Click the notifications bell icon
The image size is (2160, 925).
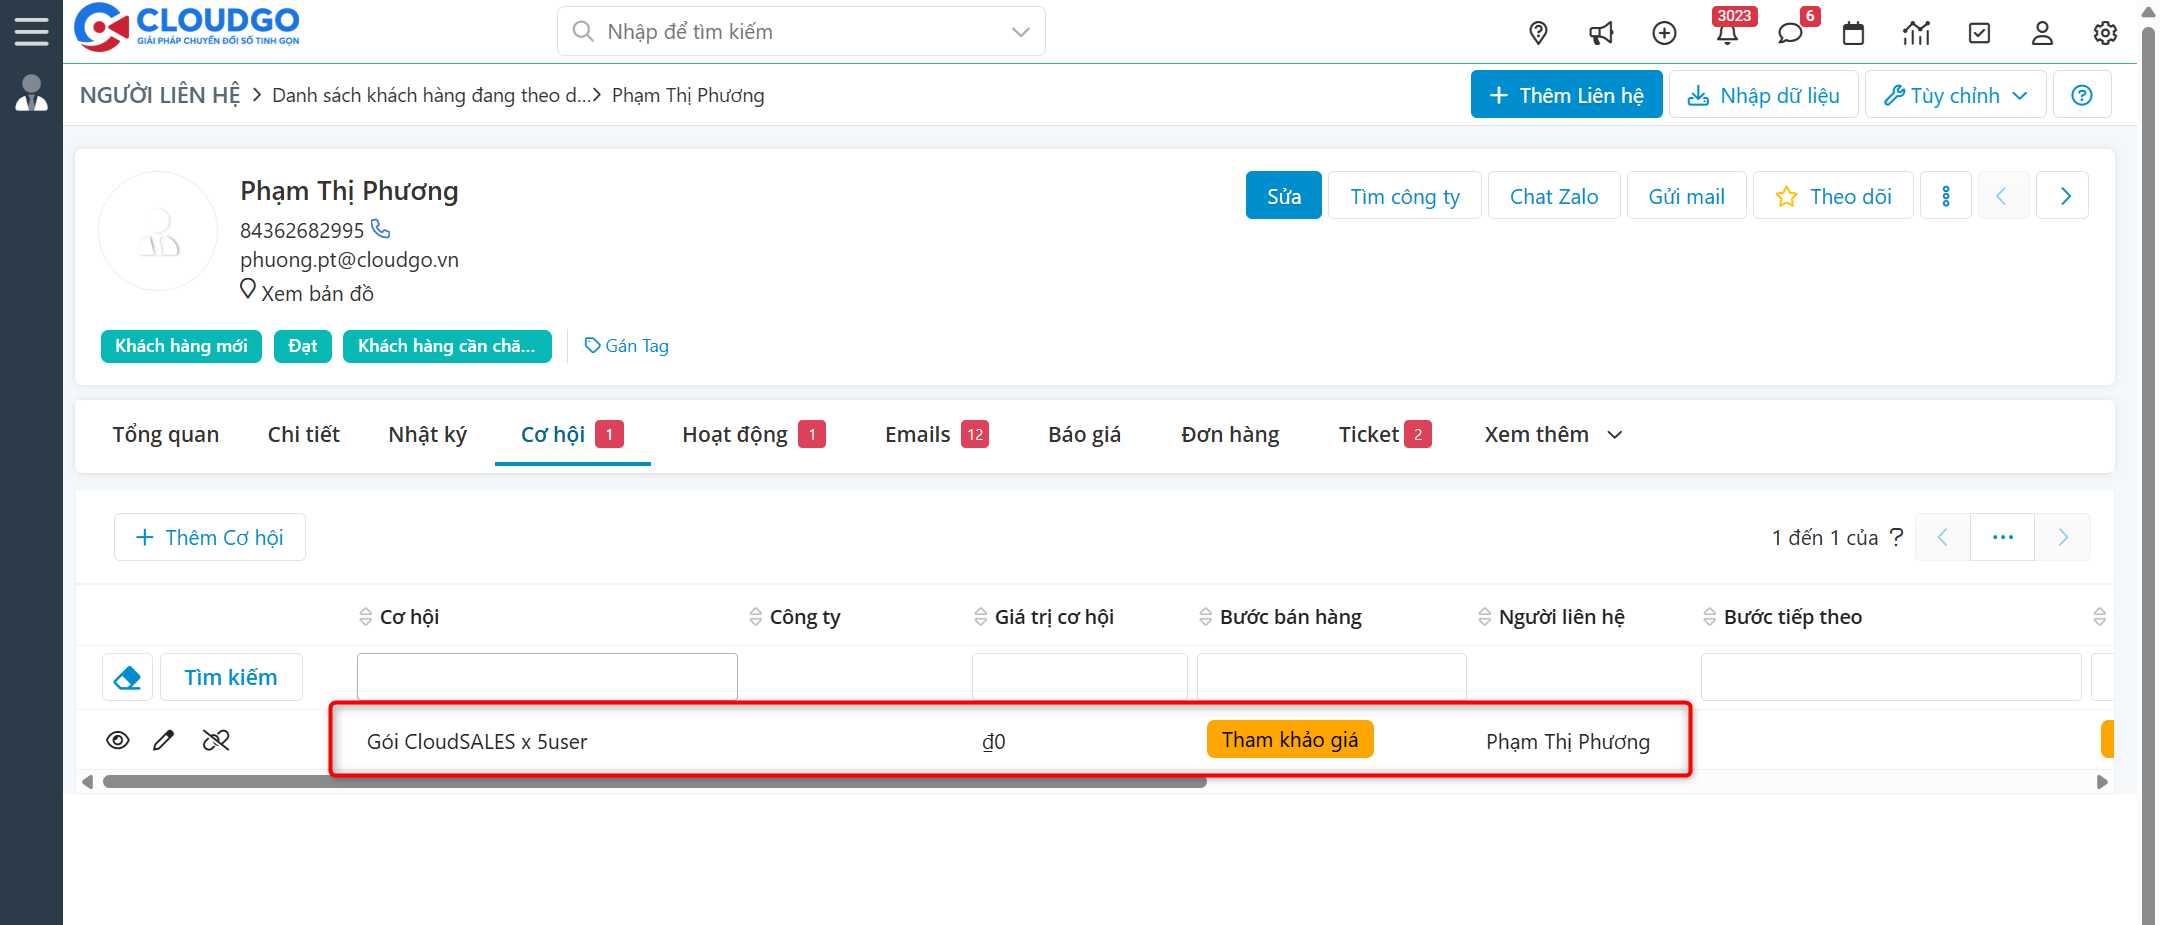[x=1727, y=33]
